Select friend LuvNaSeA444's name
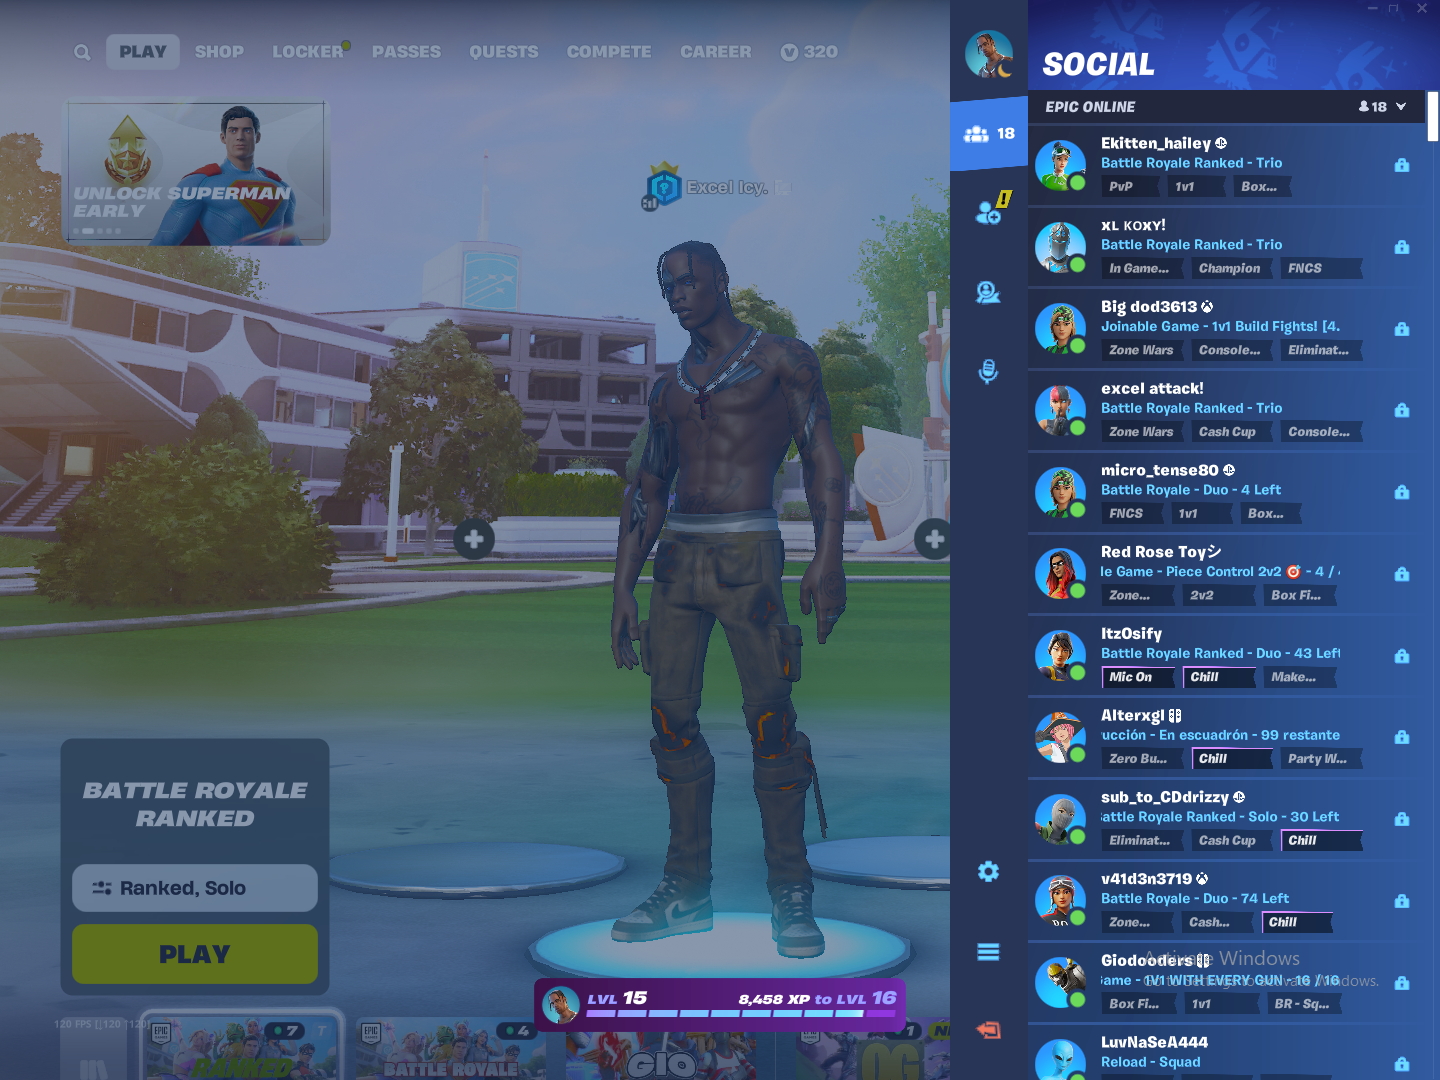Image resolution: width=1440 pixels, height=1080 pixels. click(1154, 1042)
